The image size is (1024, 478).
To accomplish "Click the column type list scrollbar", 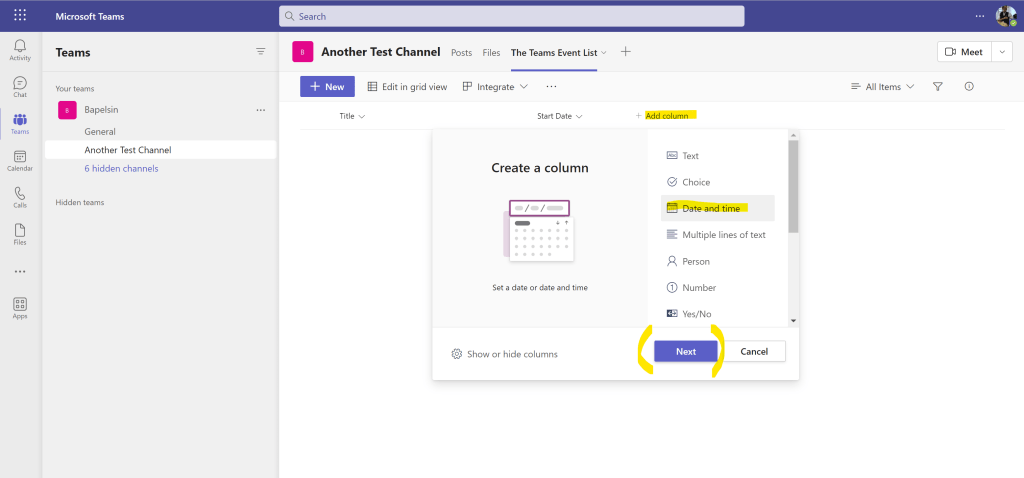I will point(793,190).
